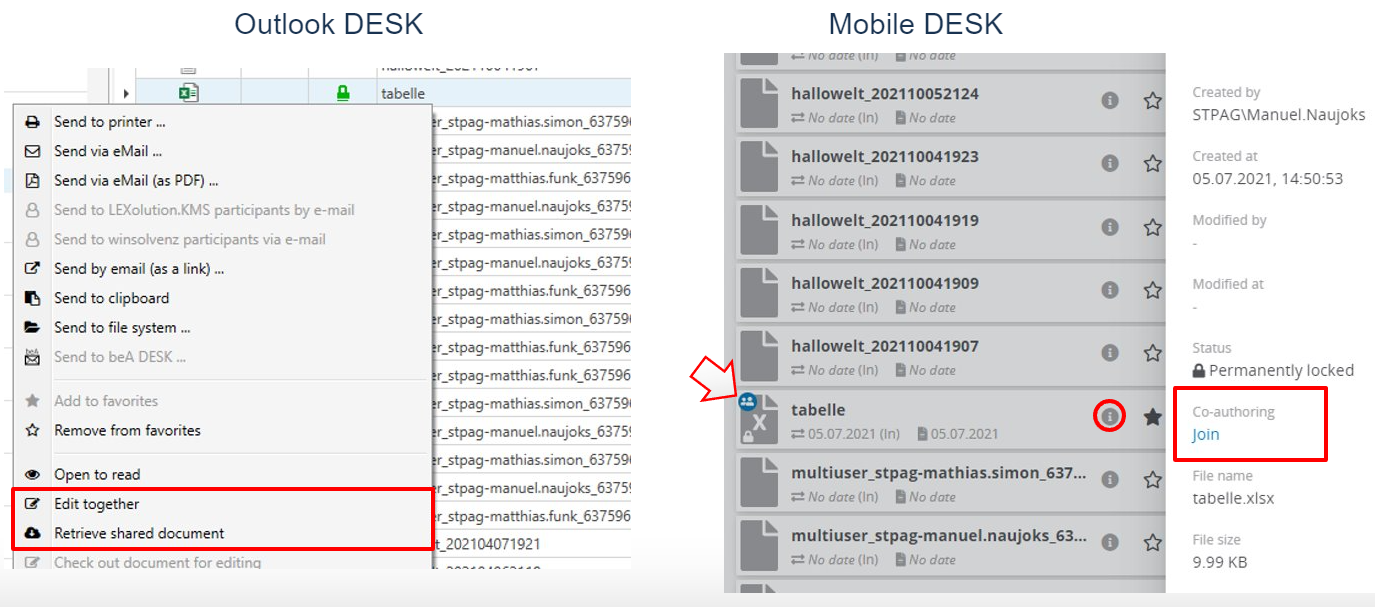Select 'Open to read' menu entry
This screenshot has height=607, width=1375.
(x=97, y=474)
